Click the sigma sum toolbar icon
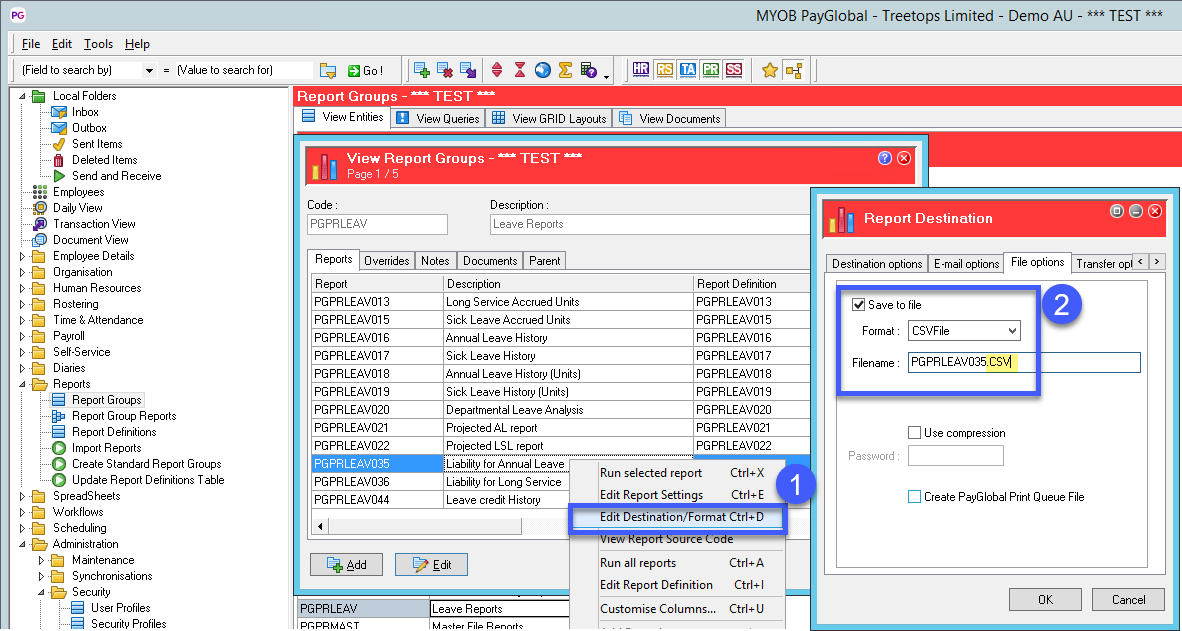 565,70
